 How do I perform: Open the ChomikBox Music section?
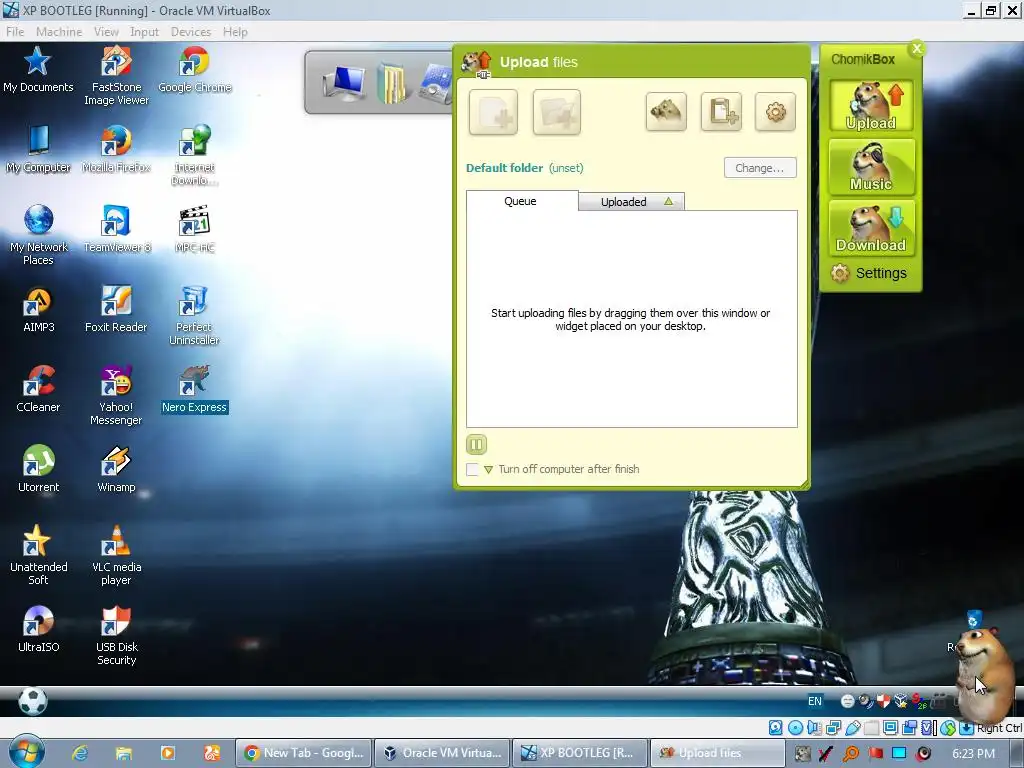point(871,167)
